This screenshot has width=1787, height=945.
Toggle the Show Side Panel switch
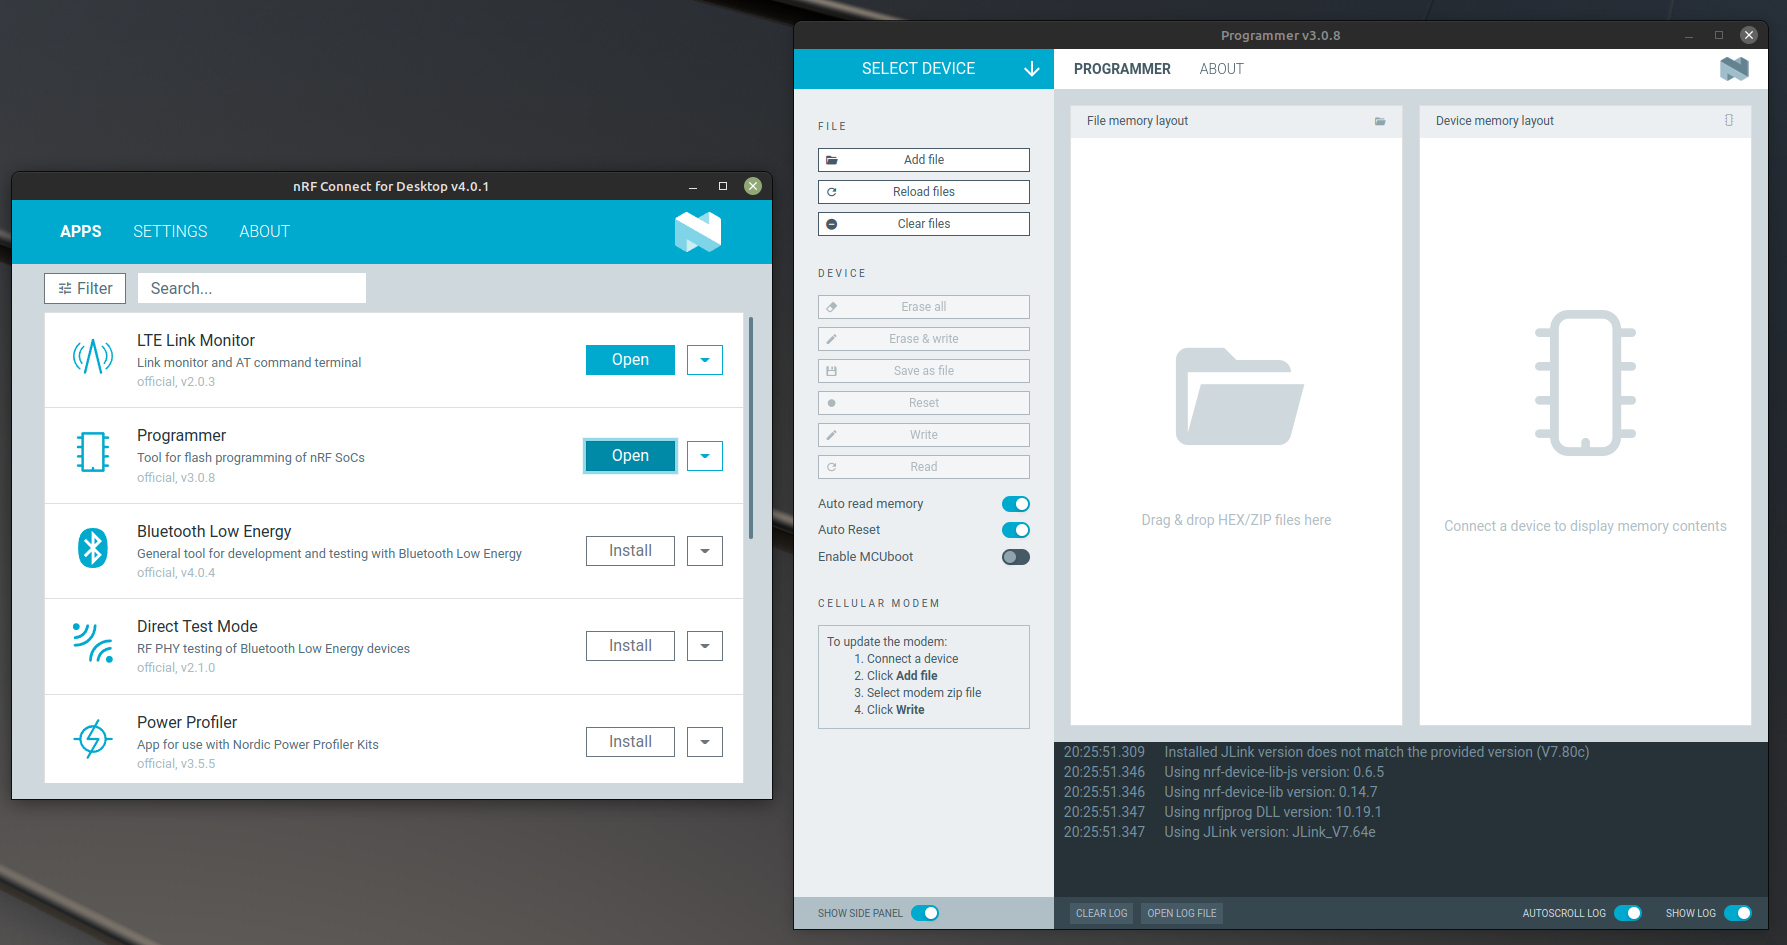(927, 913)
